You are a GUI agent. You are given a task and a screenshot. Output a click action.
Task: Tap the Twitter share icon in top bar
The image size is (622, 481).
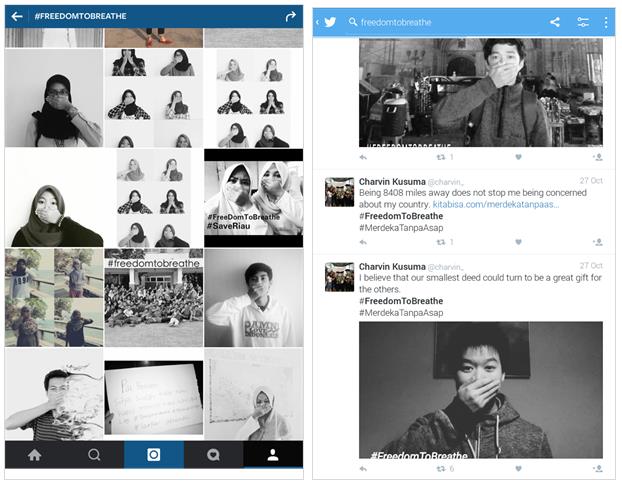point(555,22)
